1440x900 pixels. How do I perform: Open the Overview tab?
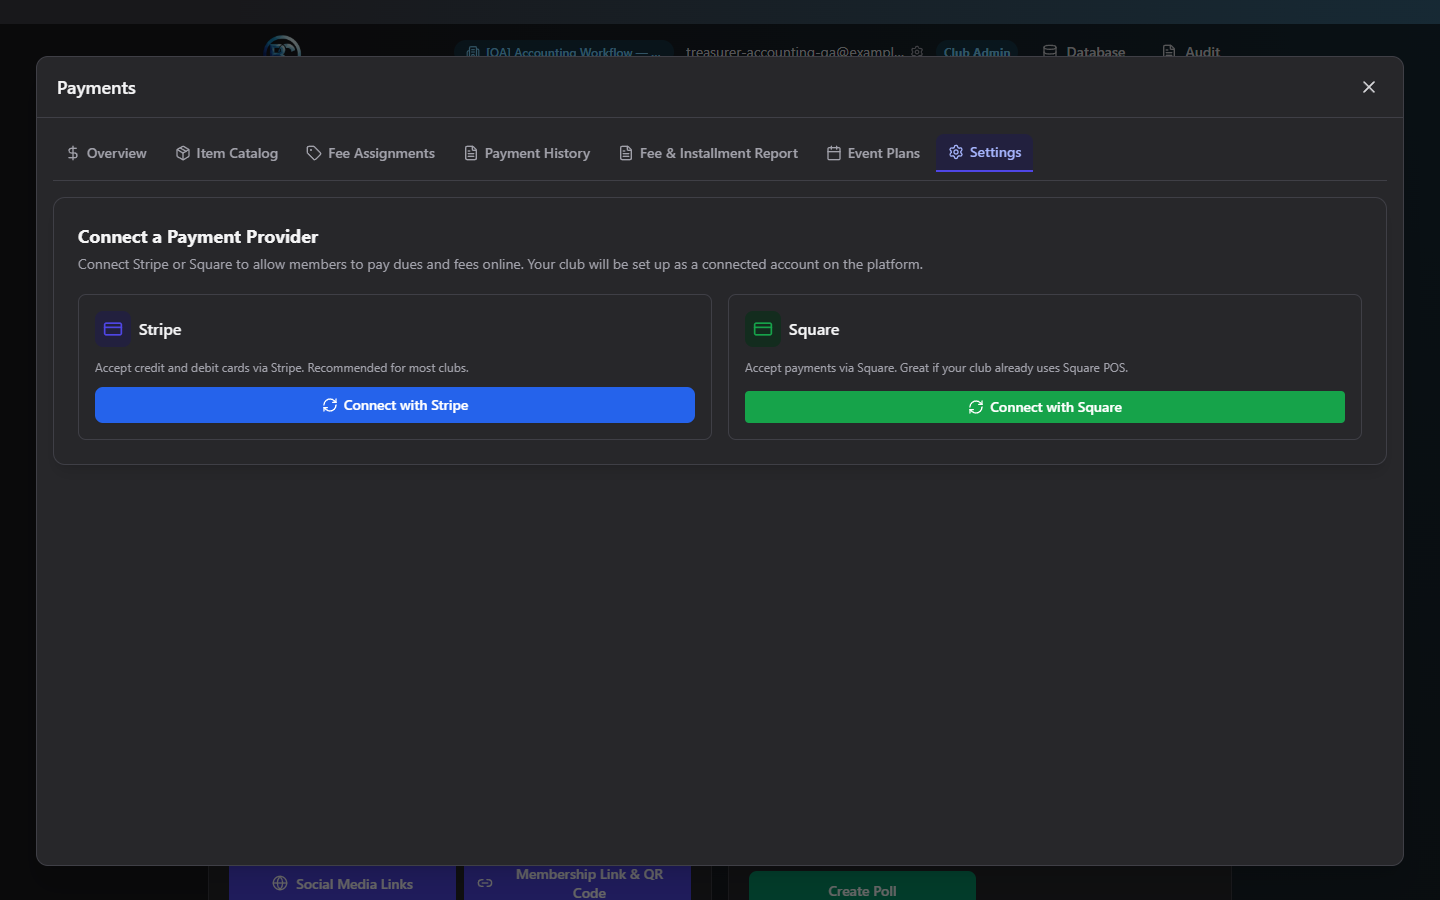106,153
